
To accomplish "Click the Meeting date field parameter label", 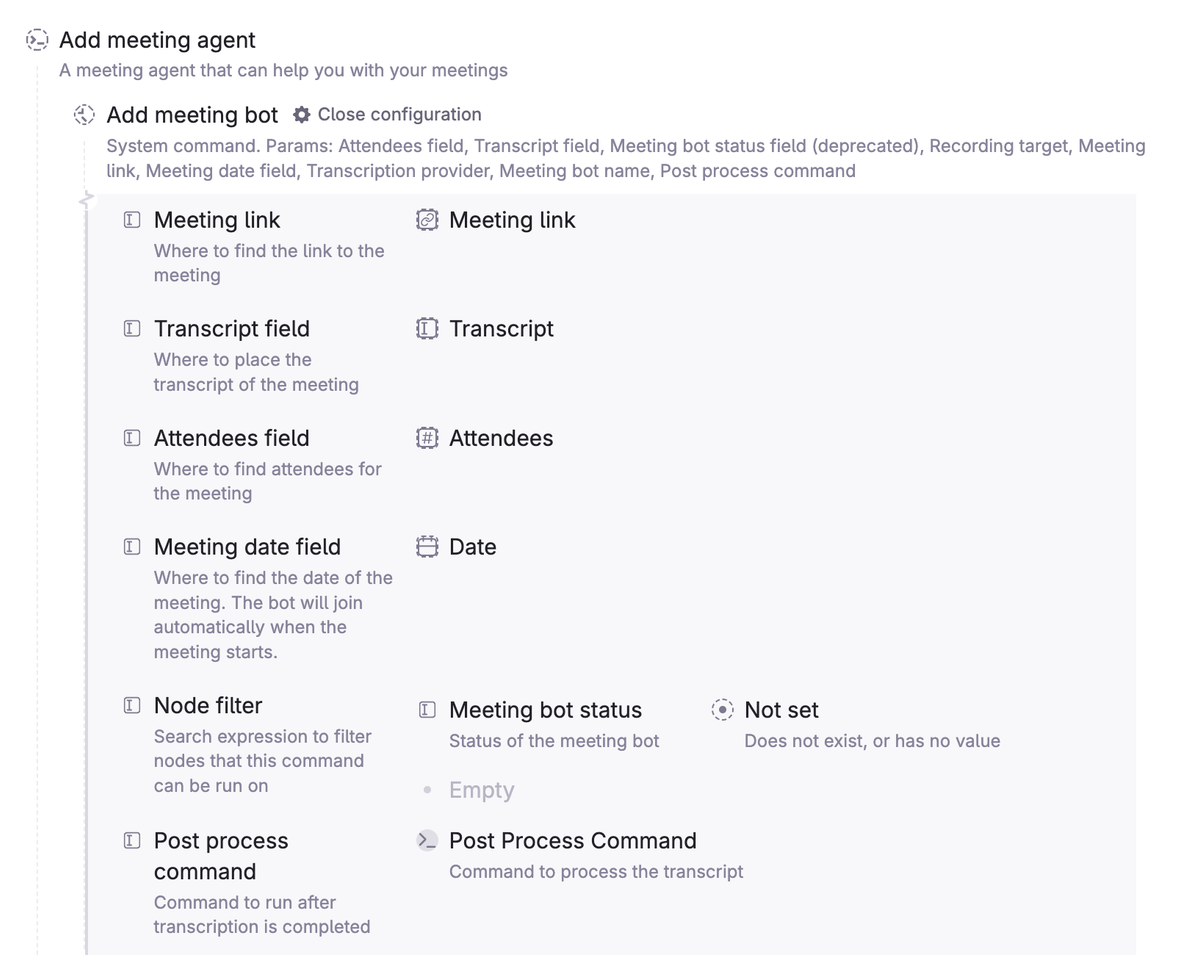I will click(x=247, y=547).
